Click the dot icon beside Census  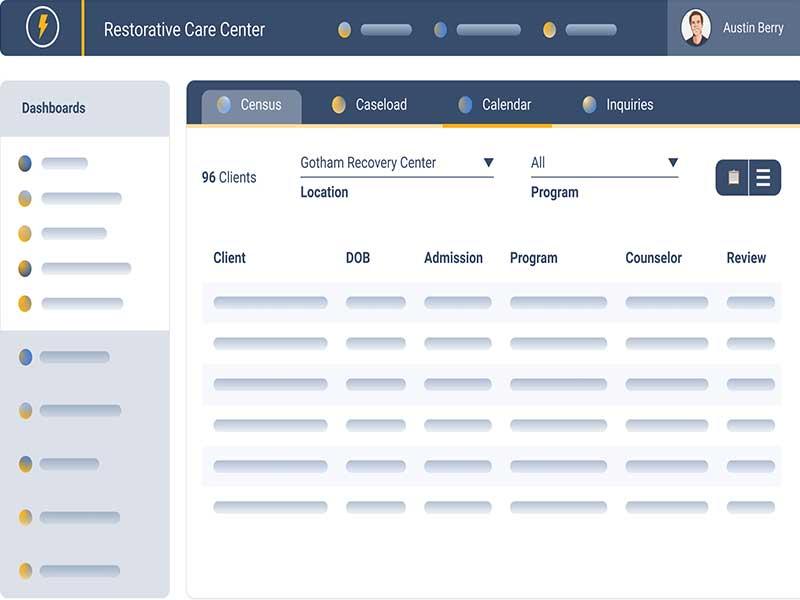225,103
